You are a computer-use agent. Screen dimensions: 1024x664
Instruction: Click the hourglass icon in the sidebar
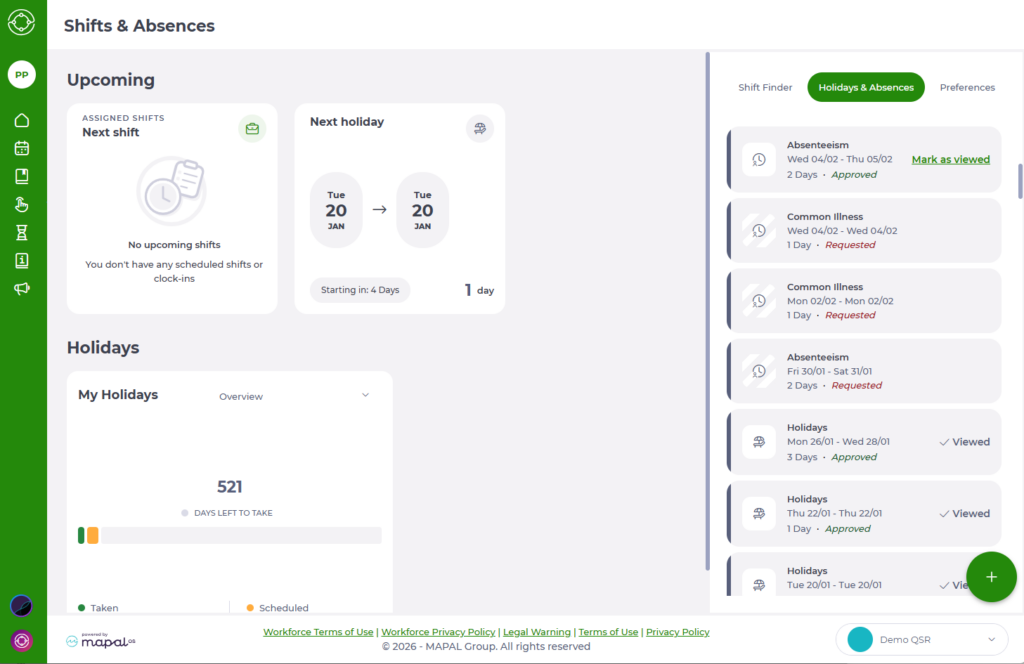pos(21,233)
